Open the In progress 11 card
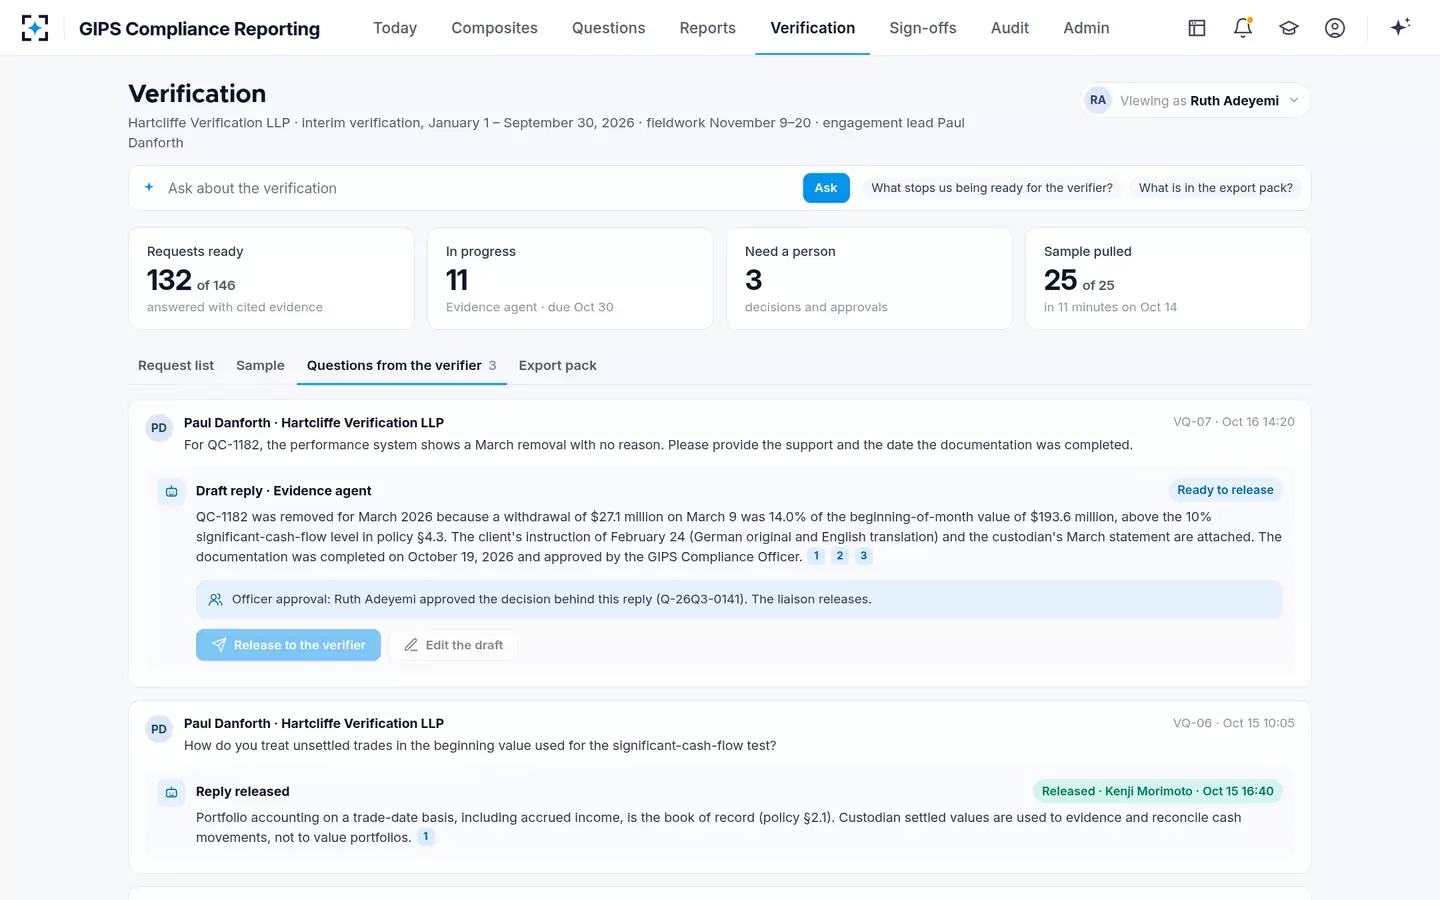The image size is (1440, 900). 570,279
